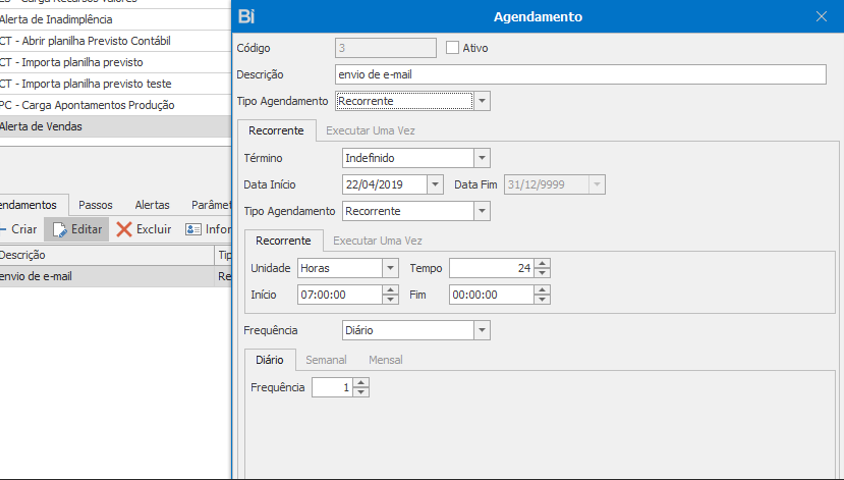
Task: Select the Alerta de Inadimplência list row
Action: pos(56,19)
